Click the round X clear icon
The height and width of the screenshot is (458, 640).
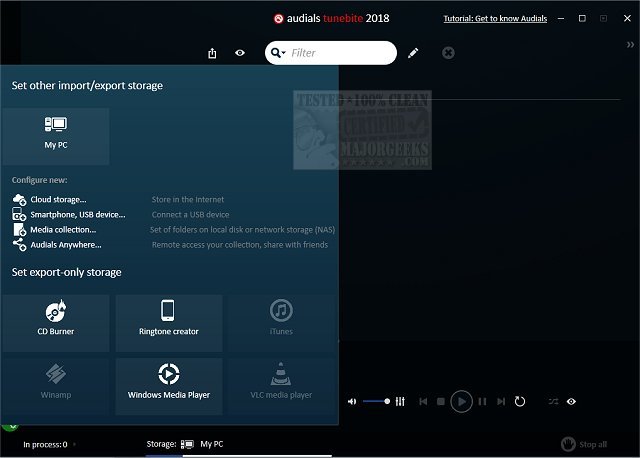pyautogui.click(x=448, y=53)
